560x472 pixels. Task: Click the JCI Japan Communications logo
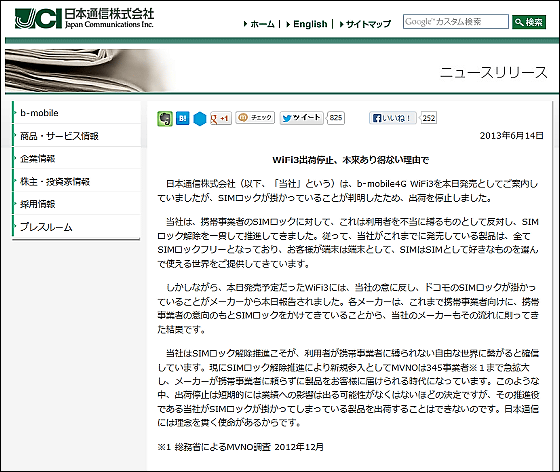point(84,19)
